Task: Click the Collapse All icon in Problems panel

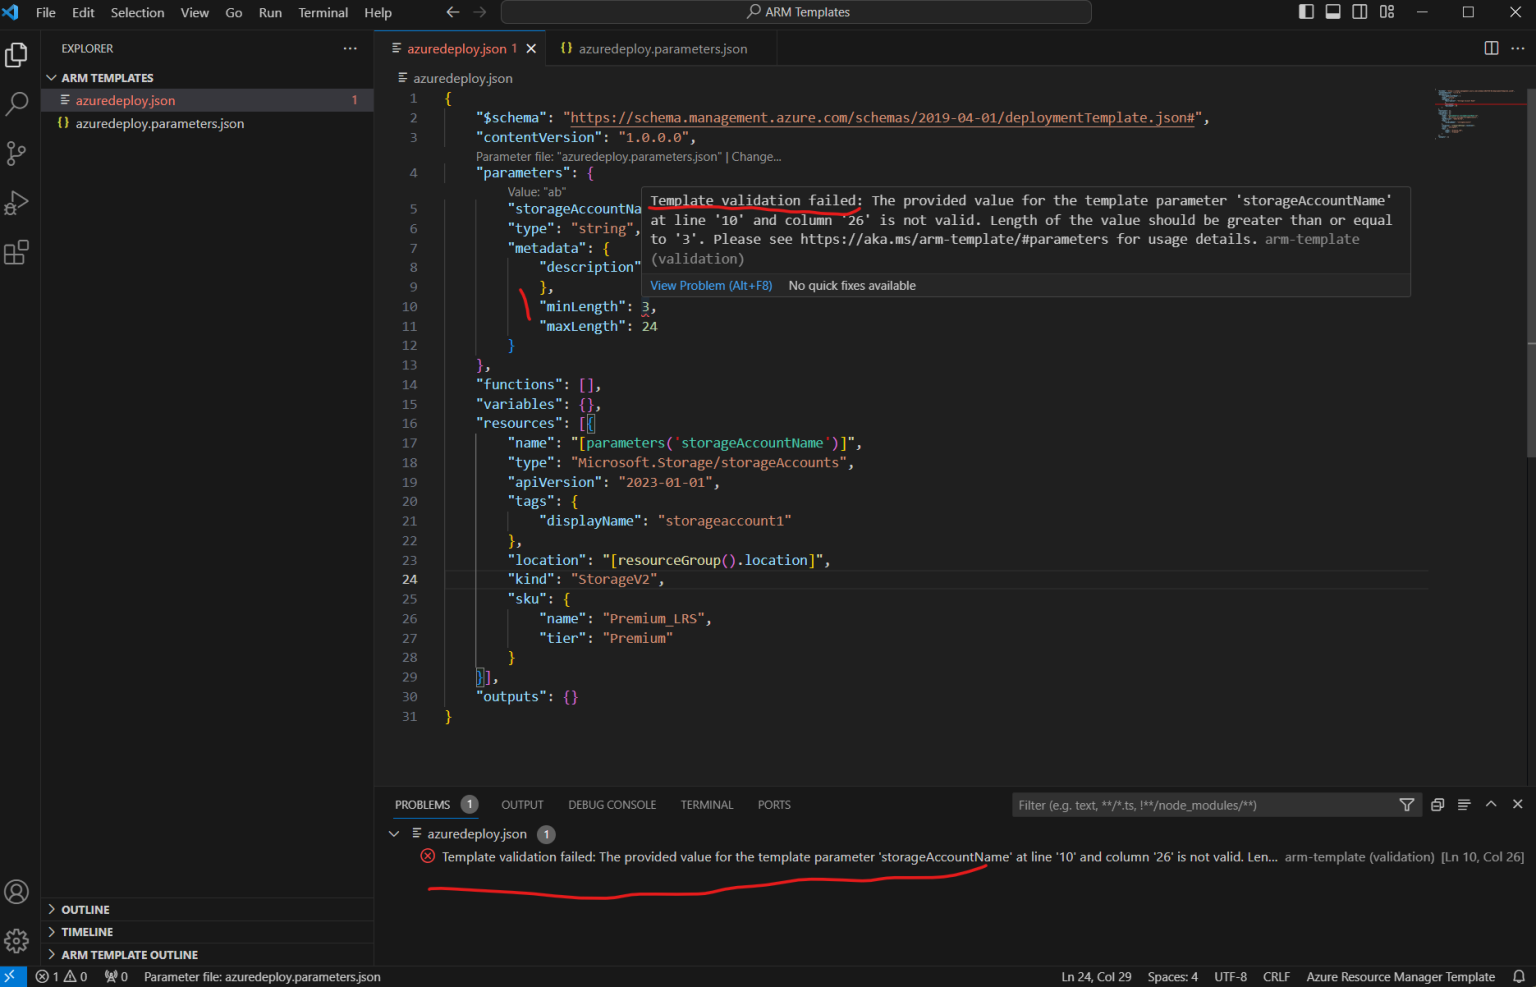Action: (1464, 804)
